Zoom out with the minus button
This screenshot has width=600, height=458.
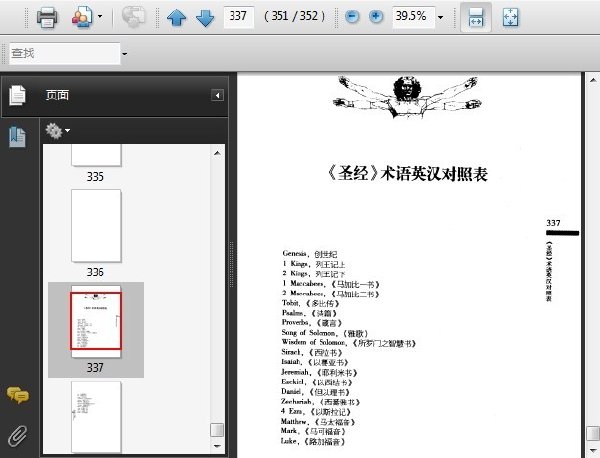point(352,16)
